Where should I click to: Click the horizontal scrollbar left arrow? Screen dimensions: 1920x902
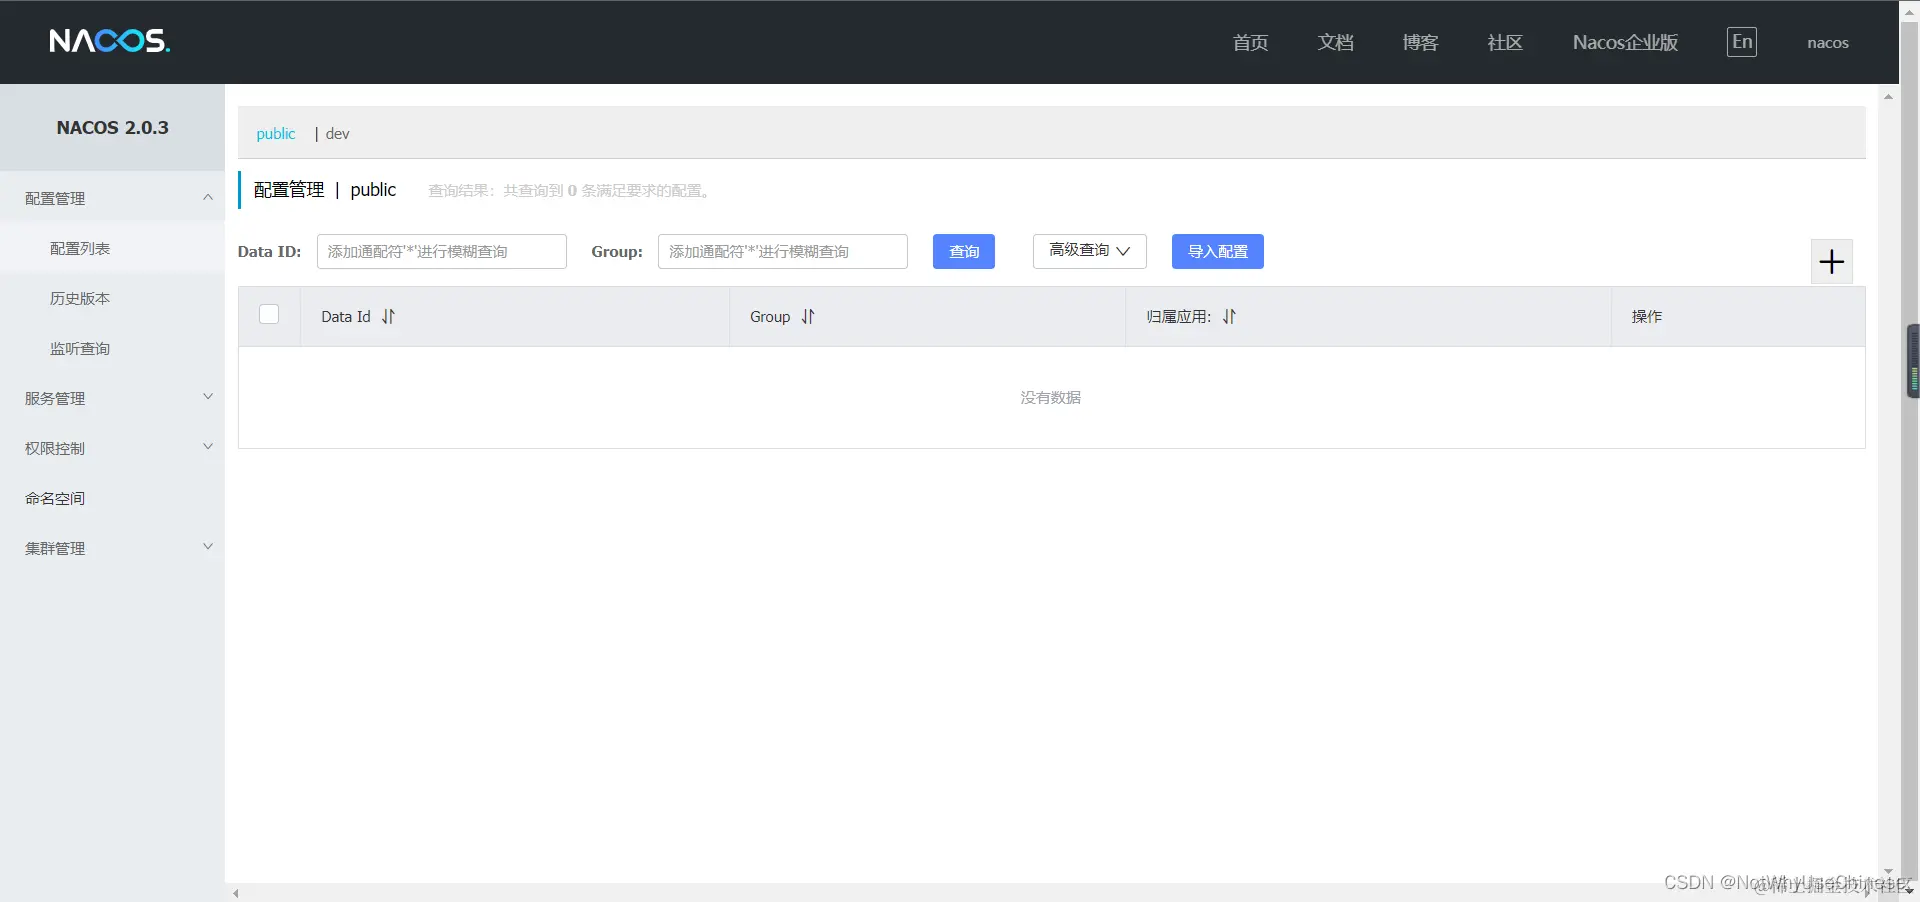[x=236, y=893]
